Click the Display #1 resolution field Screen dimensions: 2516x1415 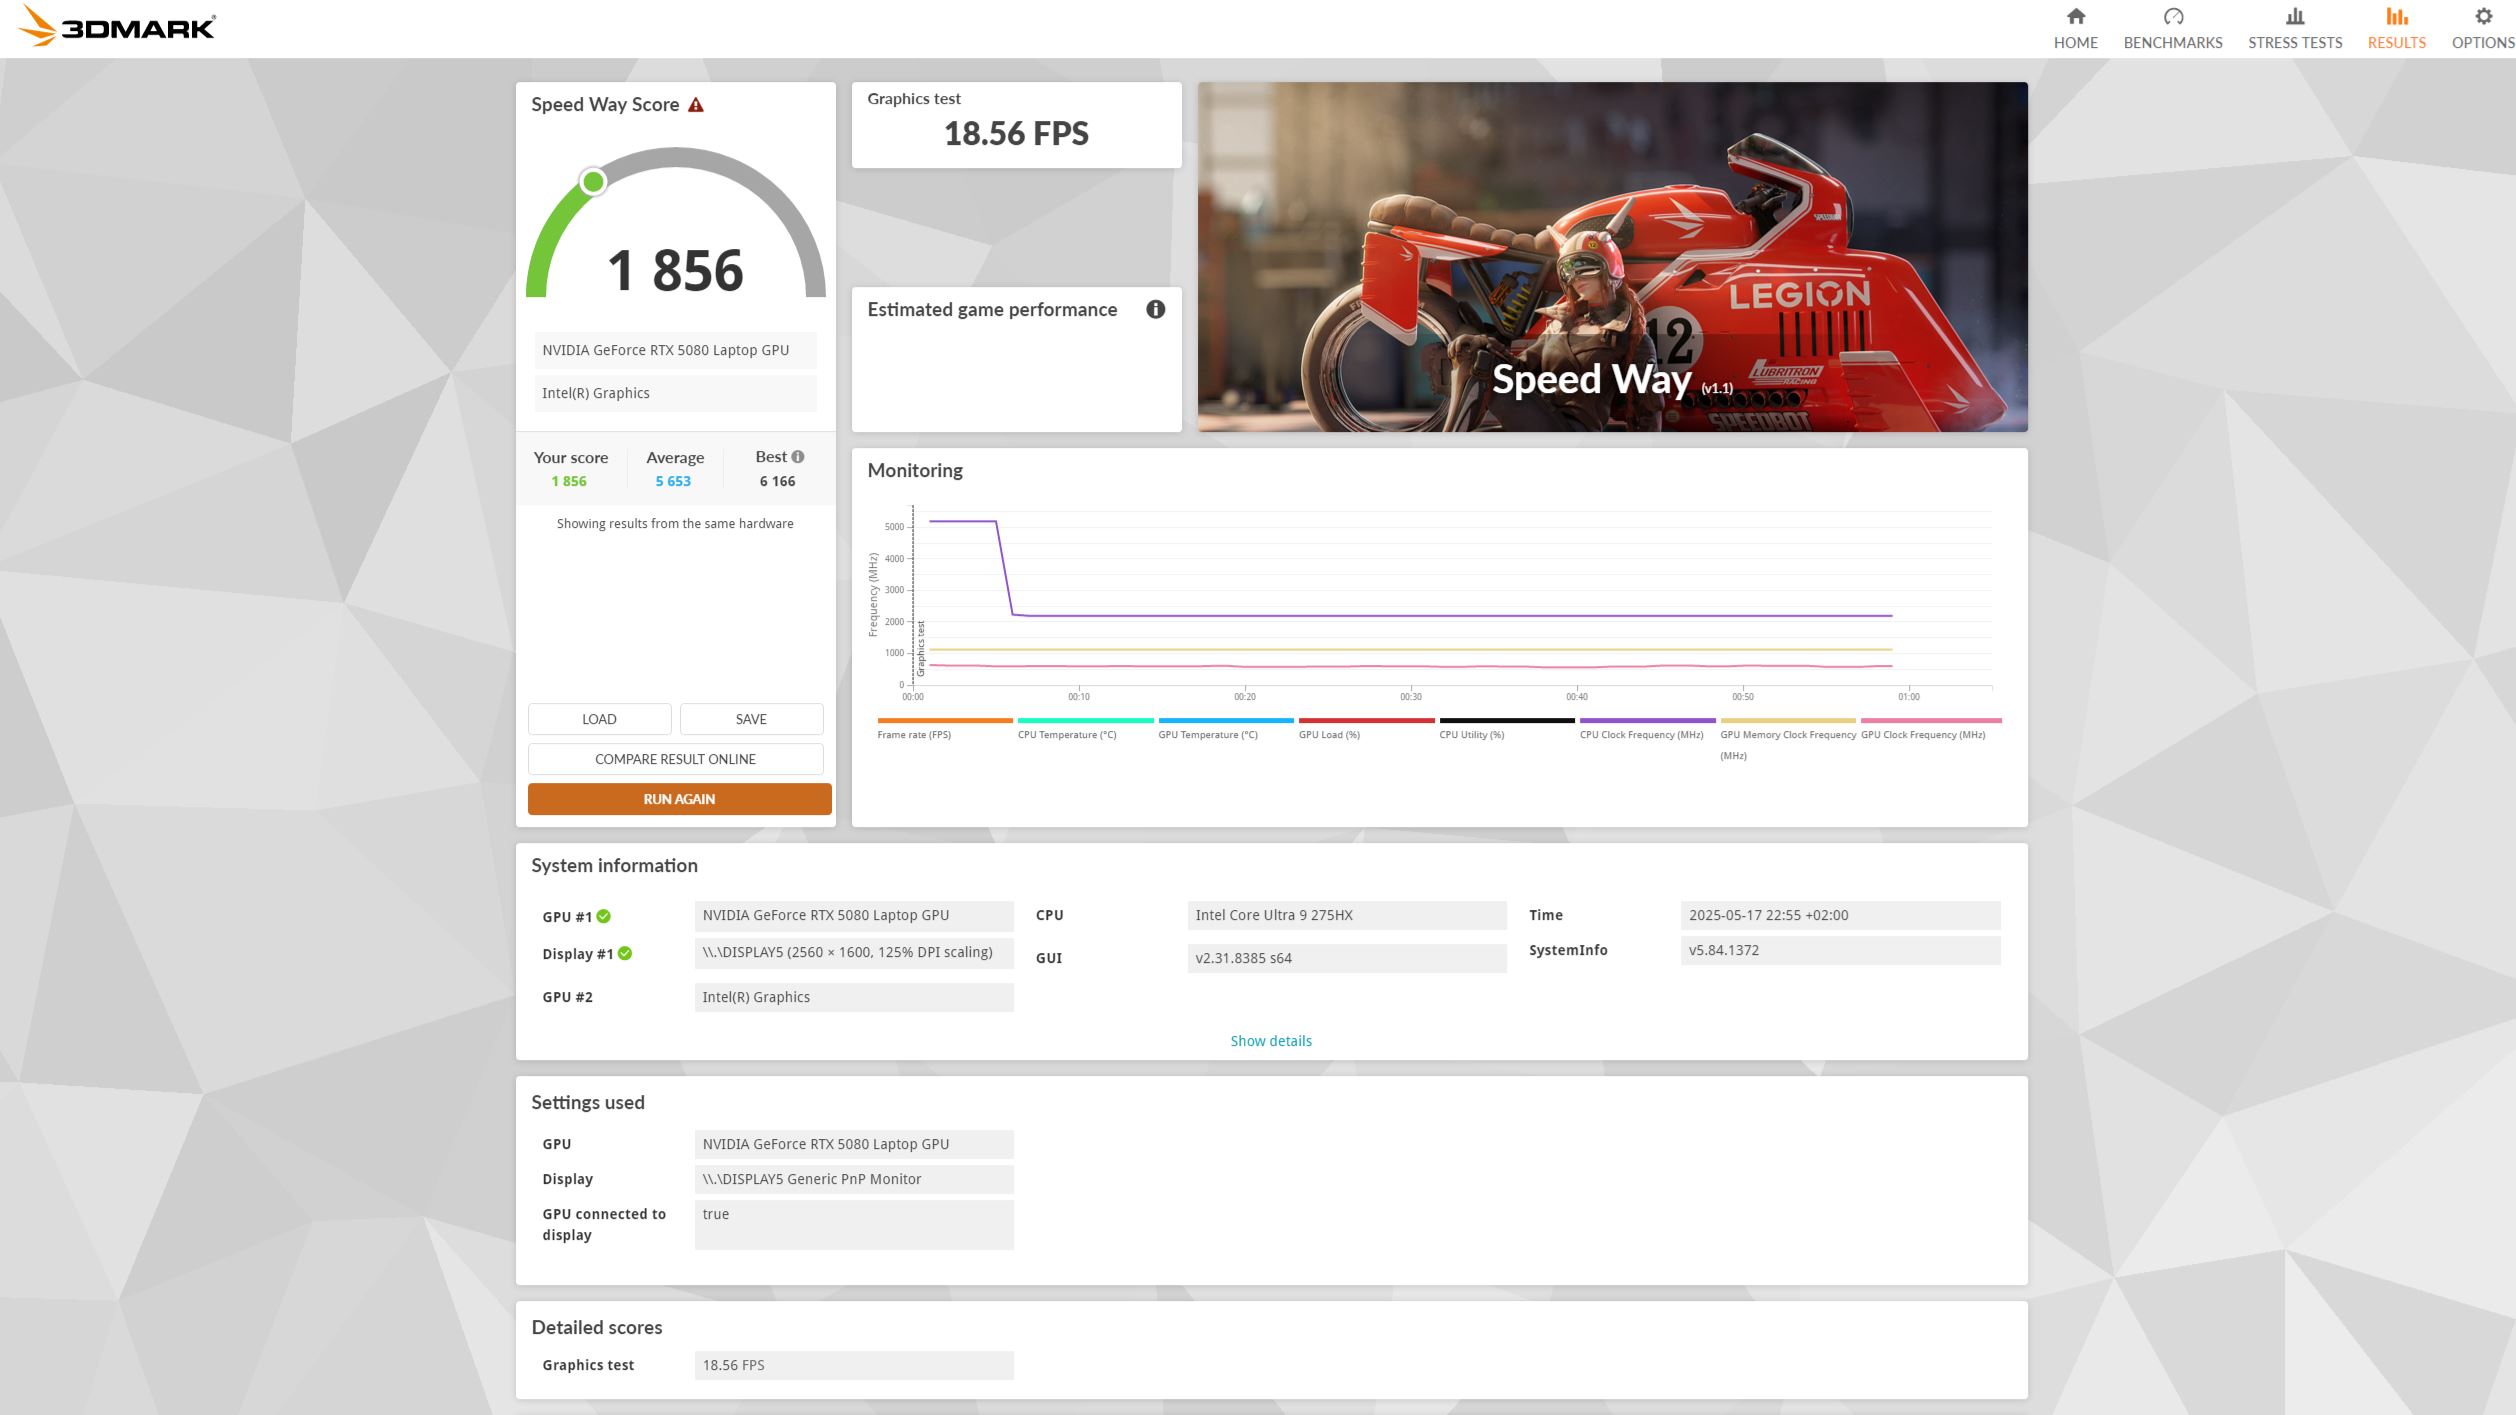coord(854,952)
